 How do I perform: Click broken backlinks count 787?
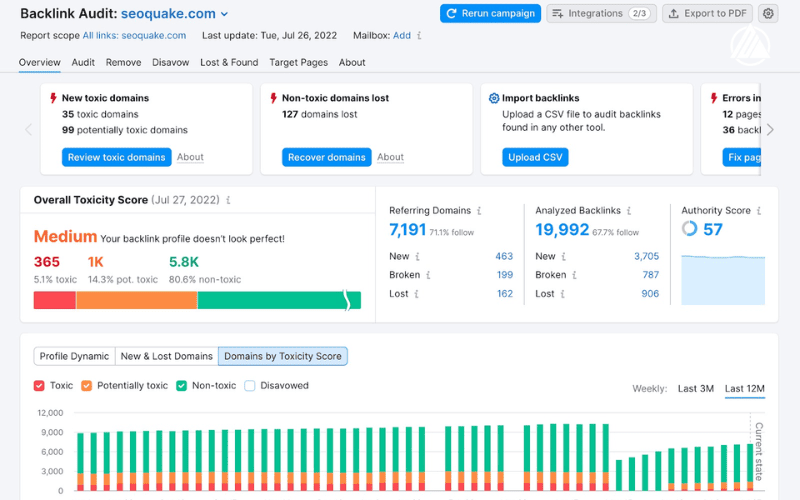coord(651,275)
